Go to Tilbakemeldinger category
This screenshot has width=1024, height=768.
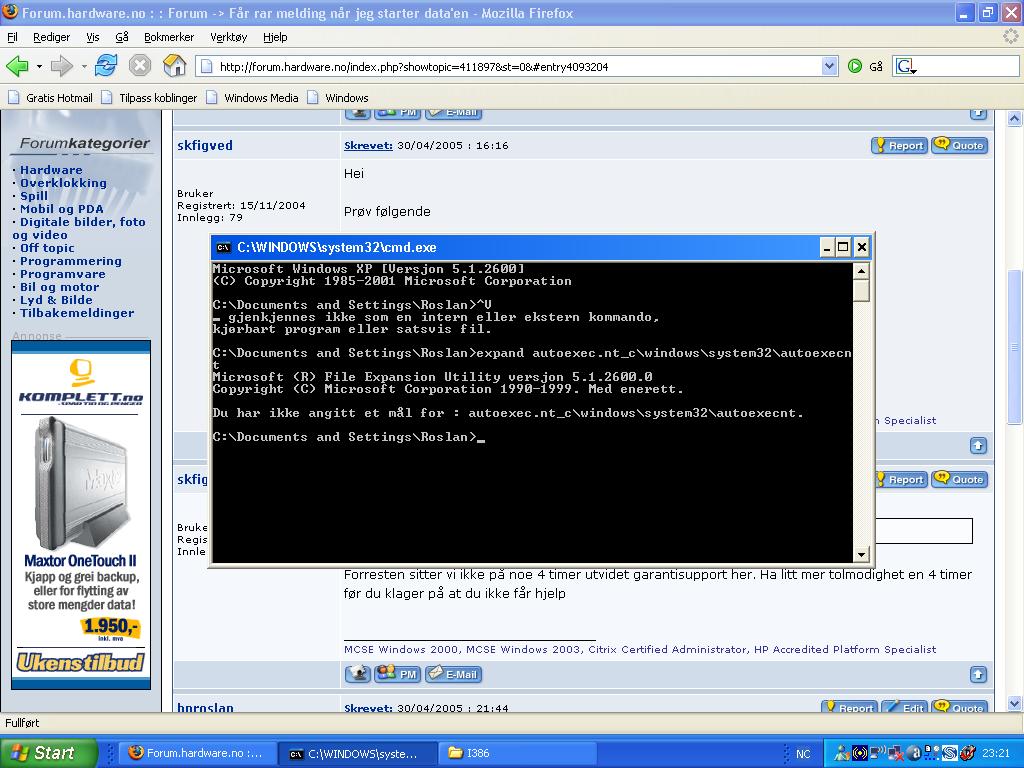point(77,313)
